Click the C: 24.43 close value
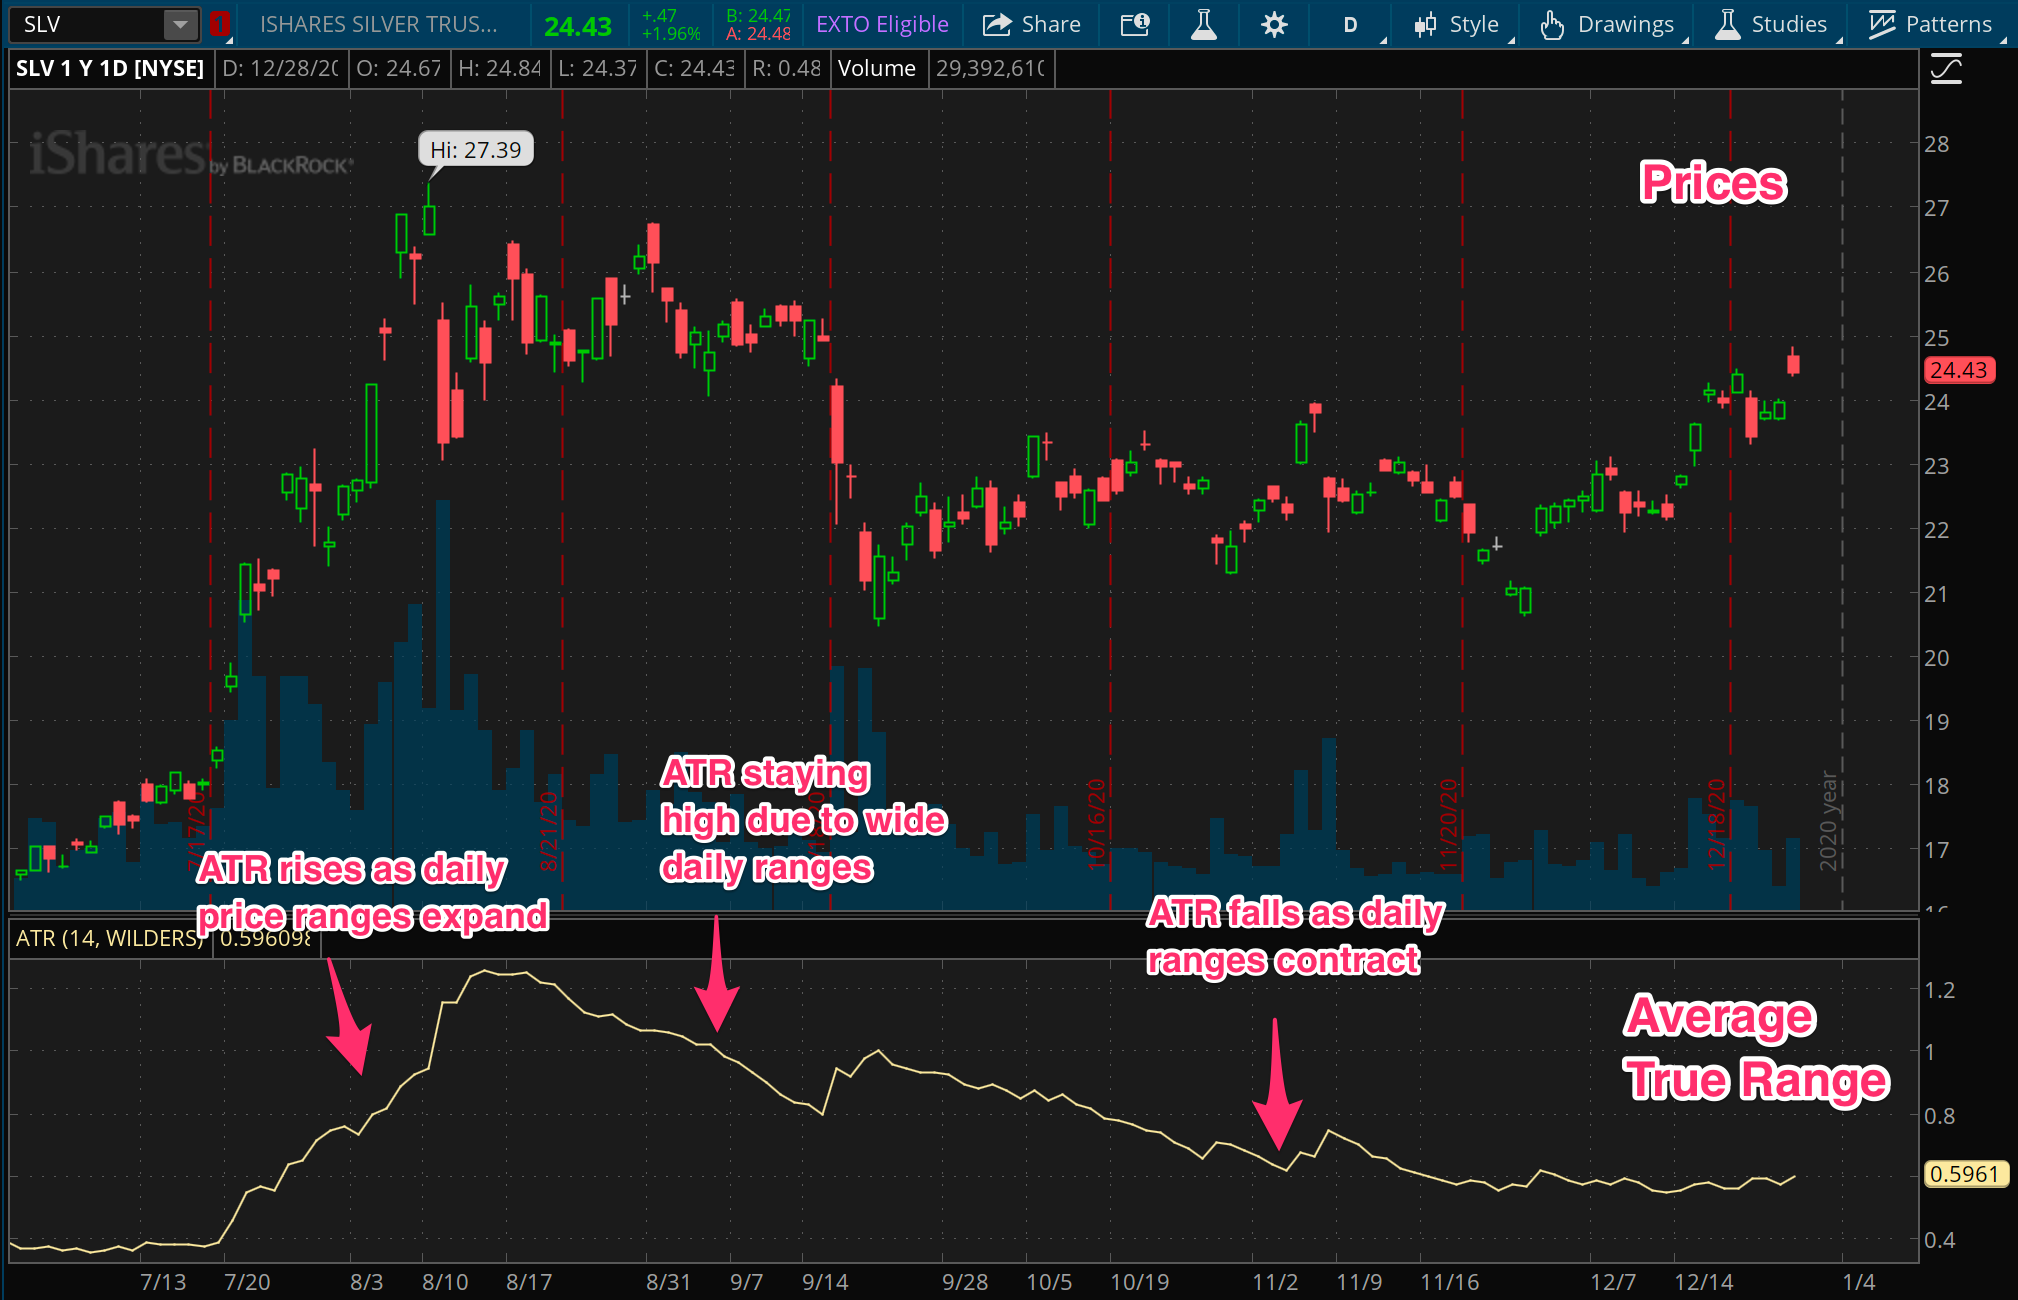2018x1300 pixels. coord(694,68)
